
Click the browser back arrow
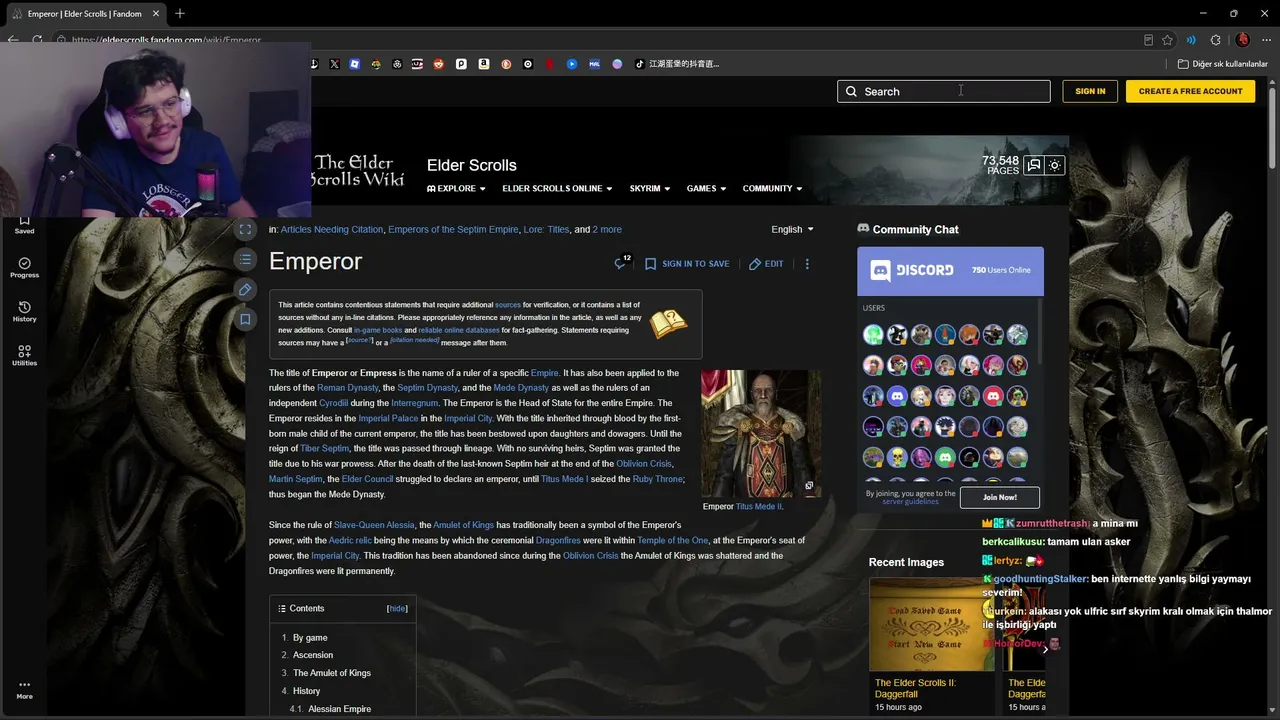point(13,40)
